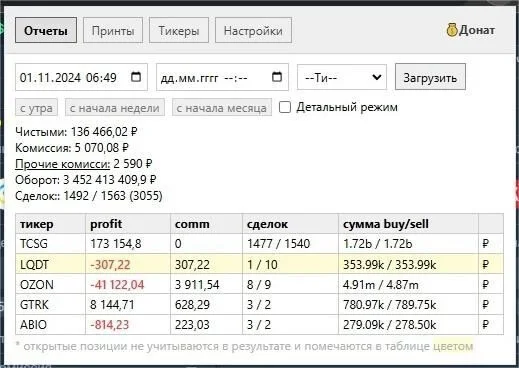Open the Настройки tab
519x368 pixels.
pos(253,30)
